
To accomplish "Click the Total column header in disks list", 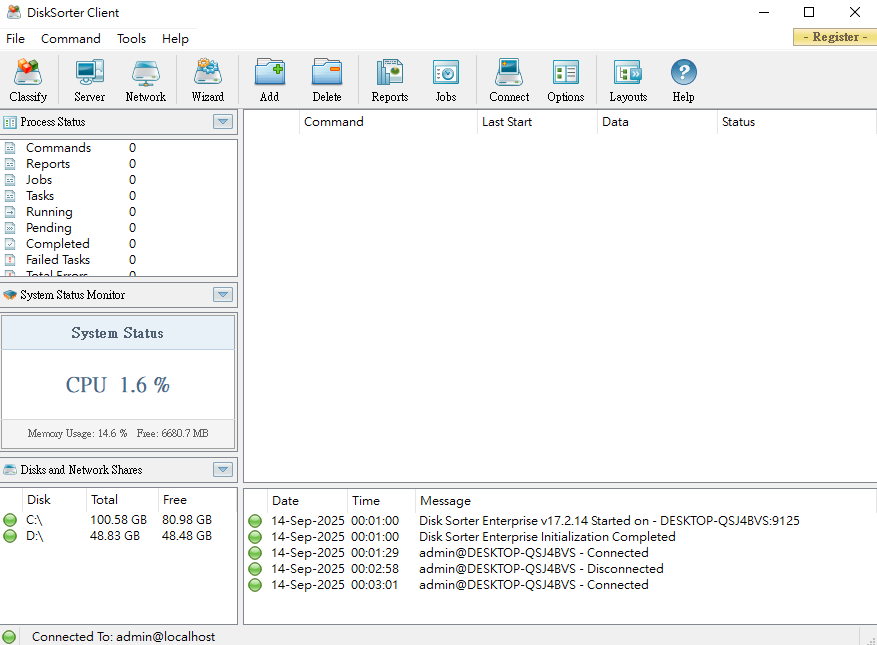I will pos(122,500).
